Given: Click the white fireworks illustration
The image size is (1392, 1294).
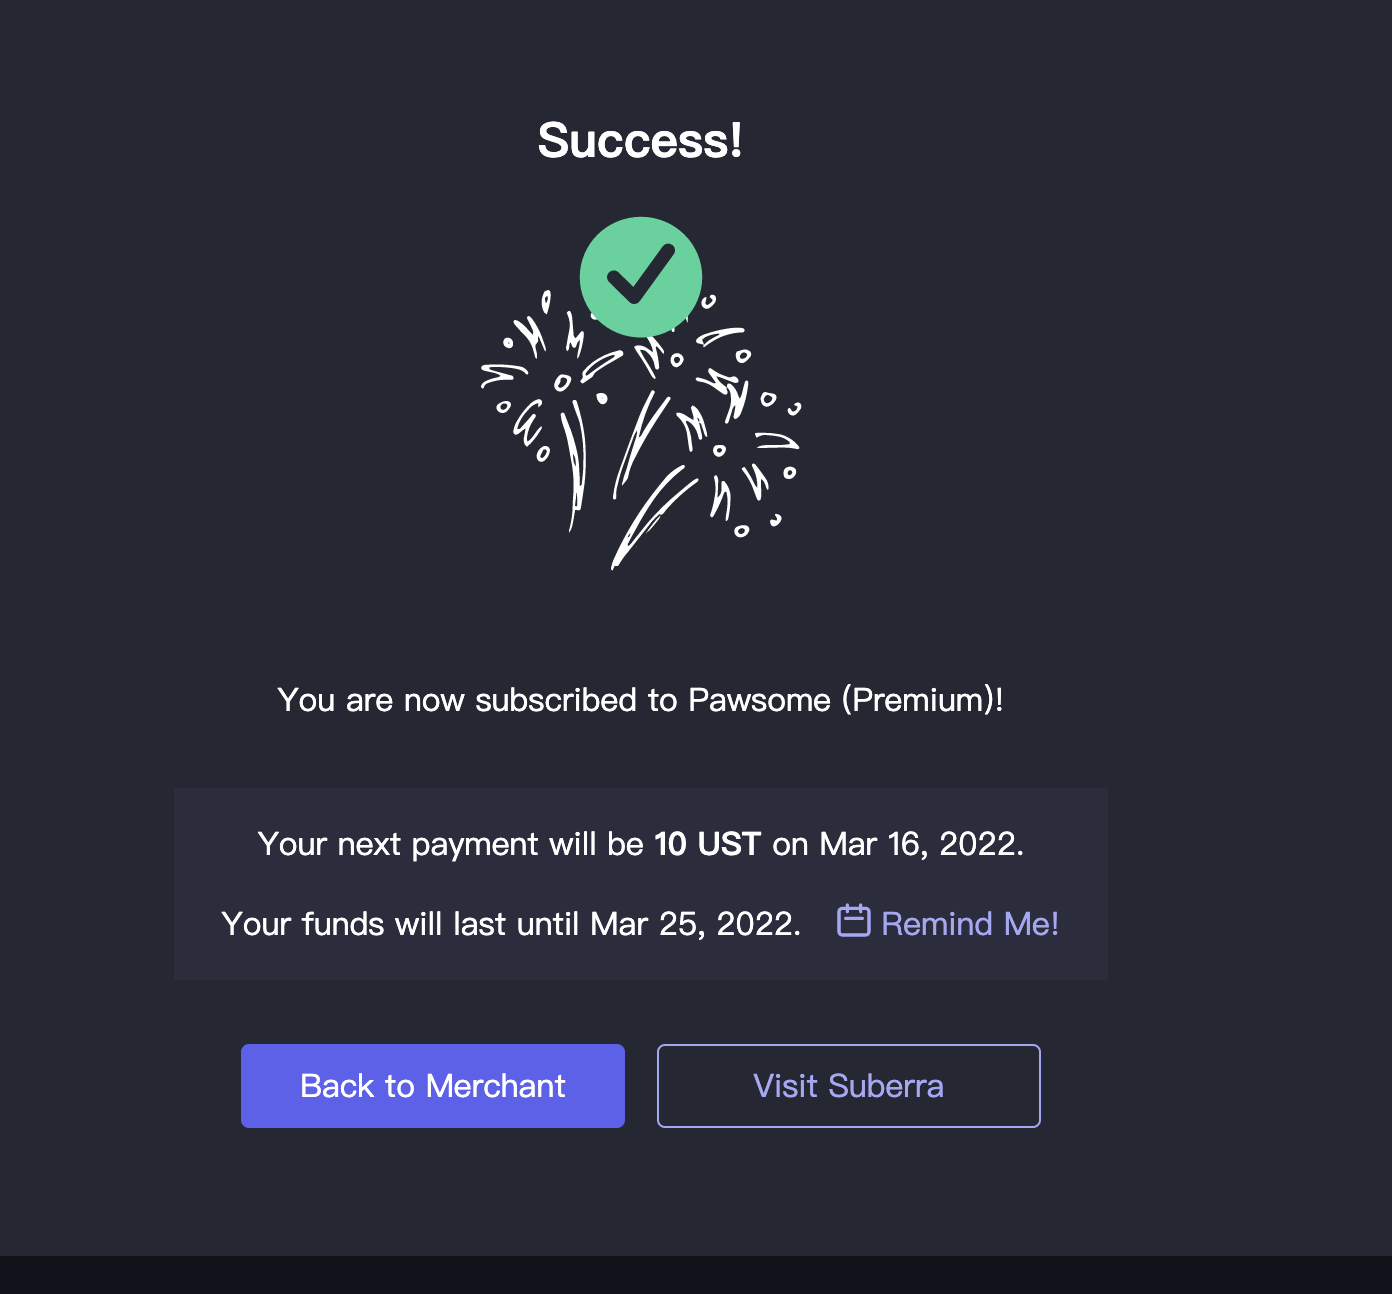Looking at the screenshot, I should pyautogui.click(x=640, y=440).
